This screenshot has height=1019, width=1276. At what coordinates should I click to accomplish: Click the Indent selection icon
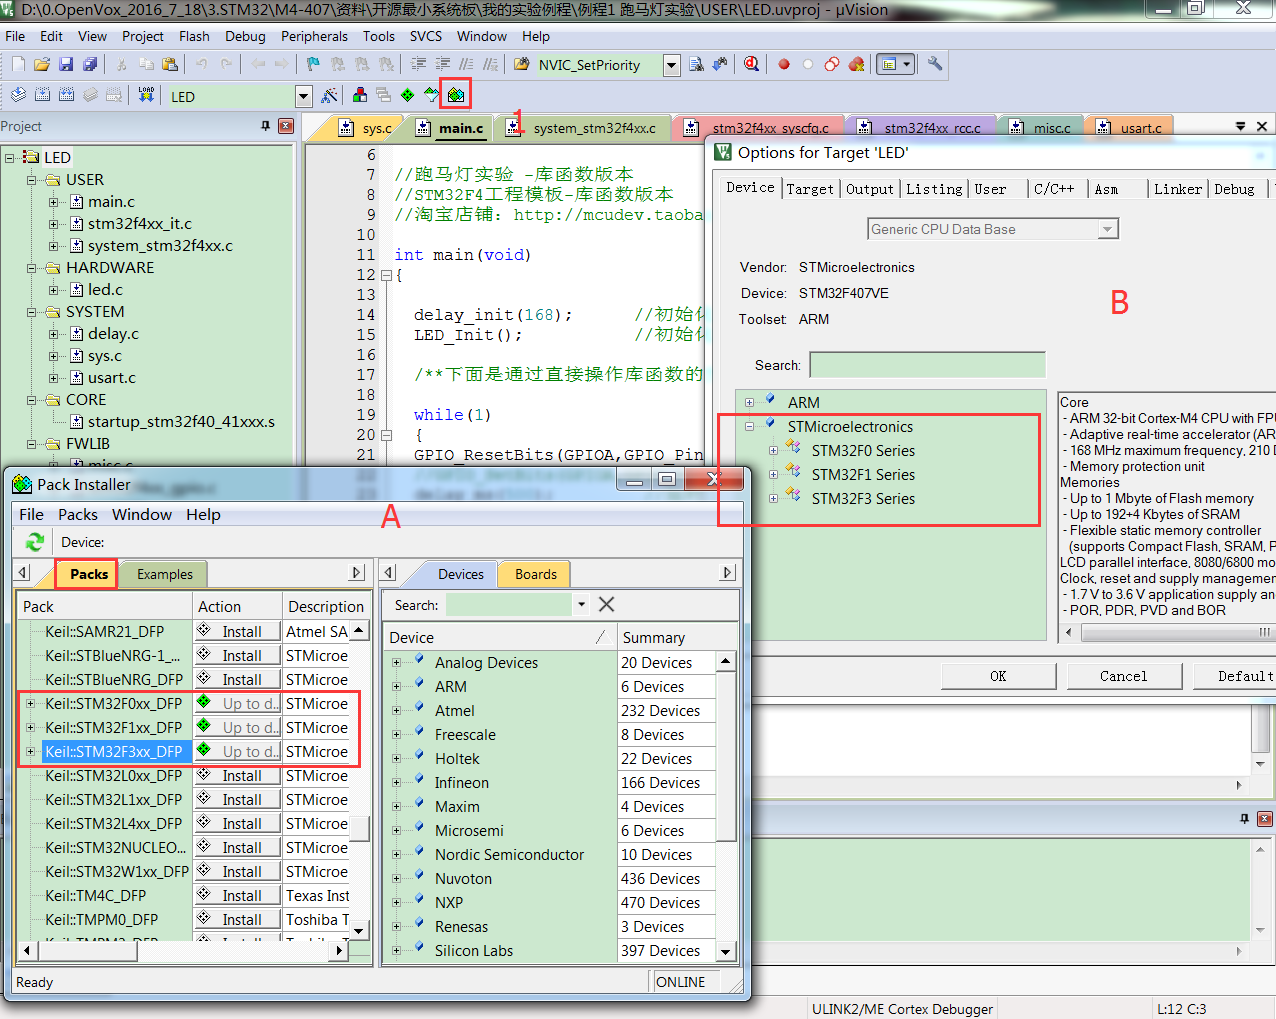pos(418,64)
